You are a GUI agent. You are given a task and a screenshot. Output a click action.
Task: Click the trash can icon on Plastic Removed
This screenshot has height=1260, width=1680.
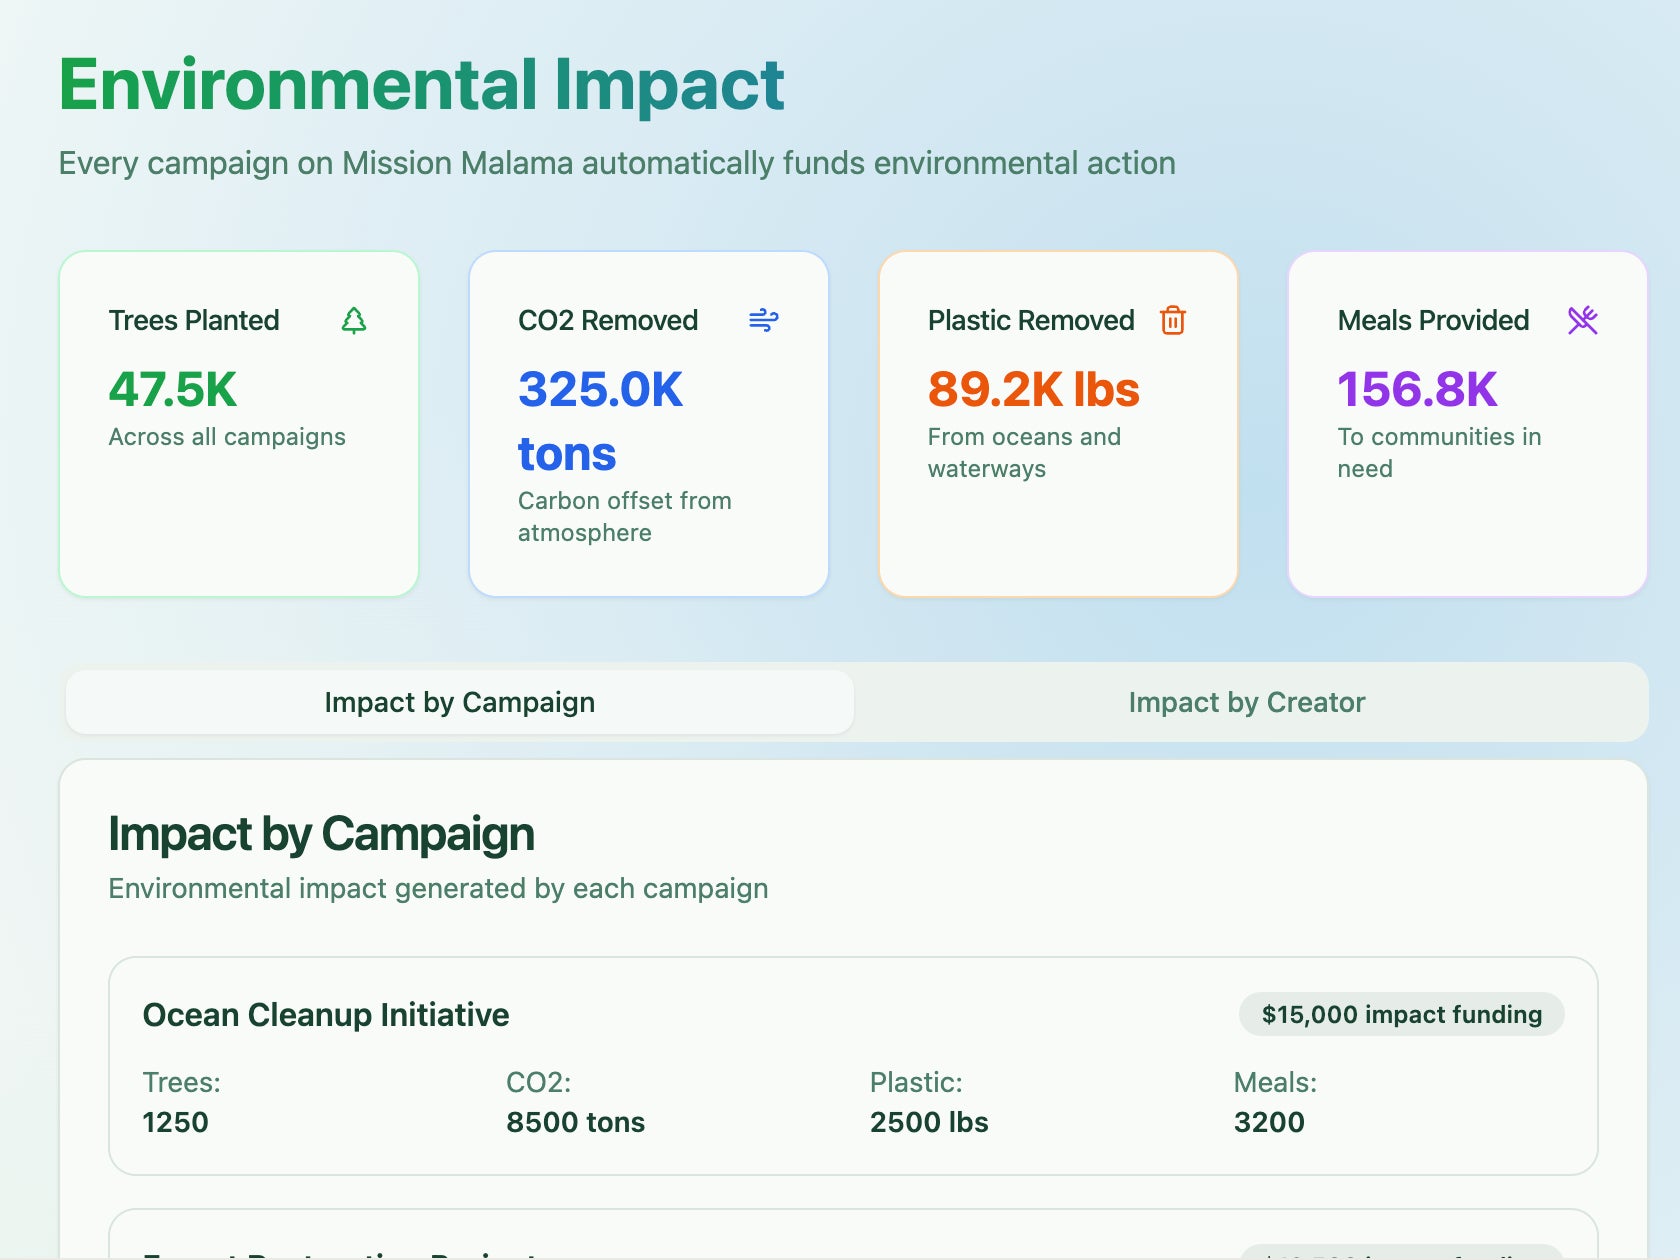click(x=1173, y=320)
